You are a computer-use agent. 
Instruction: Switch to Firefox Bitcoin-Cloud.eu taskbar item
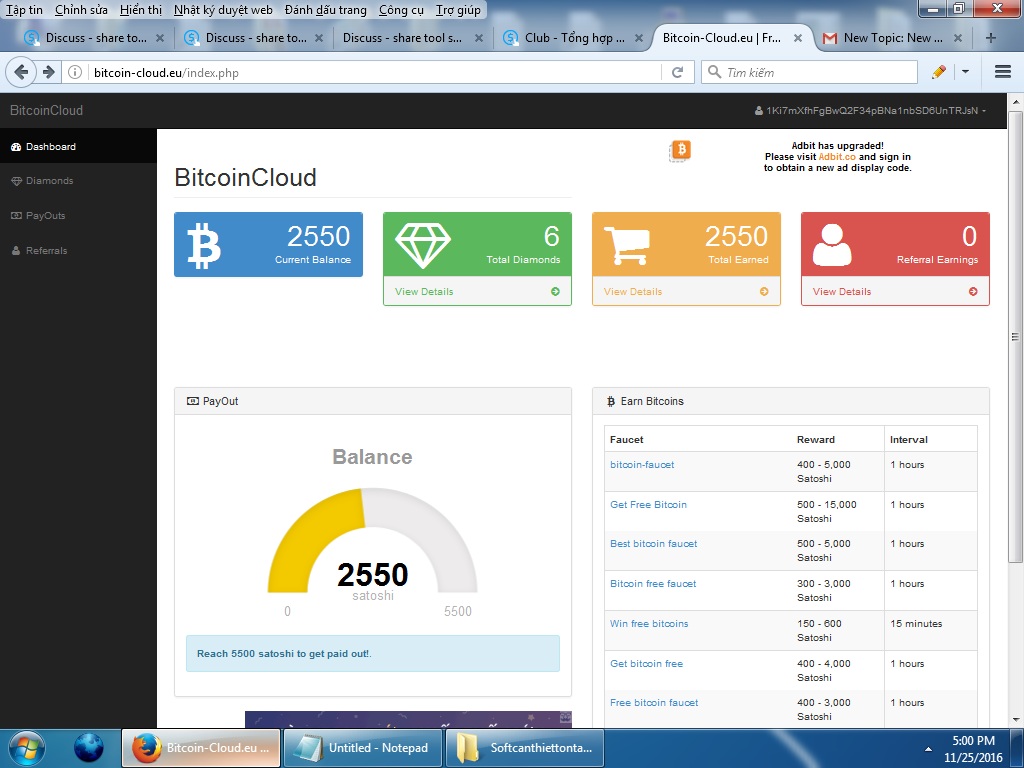(201, 748)
